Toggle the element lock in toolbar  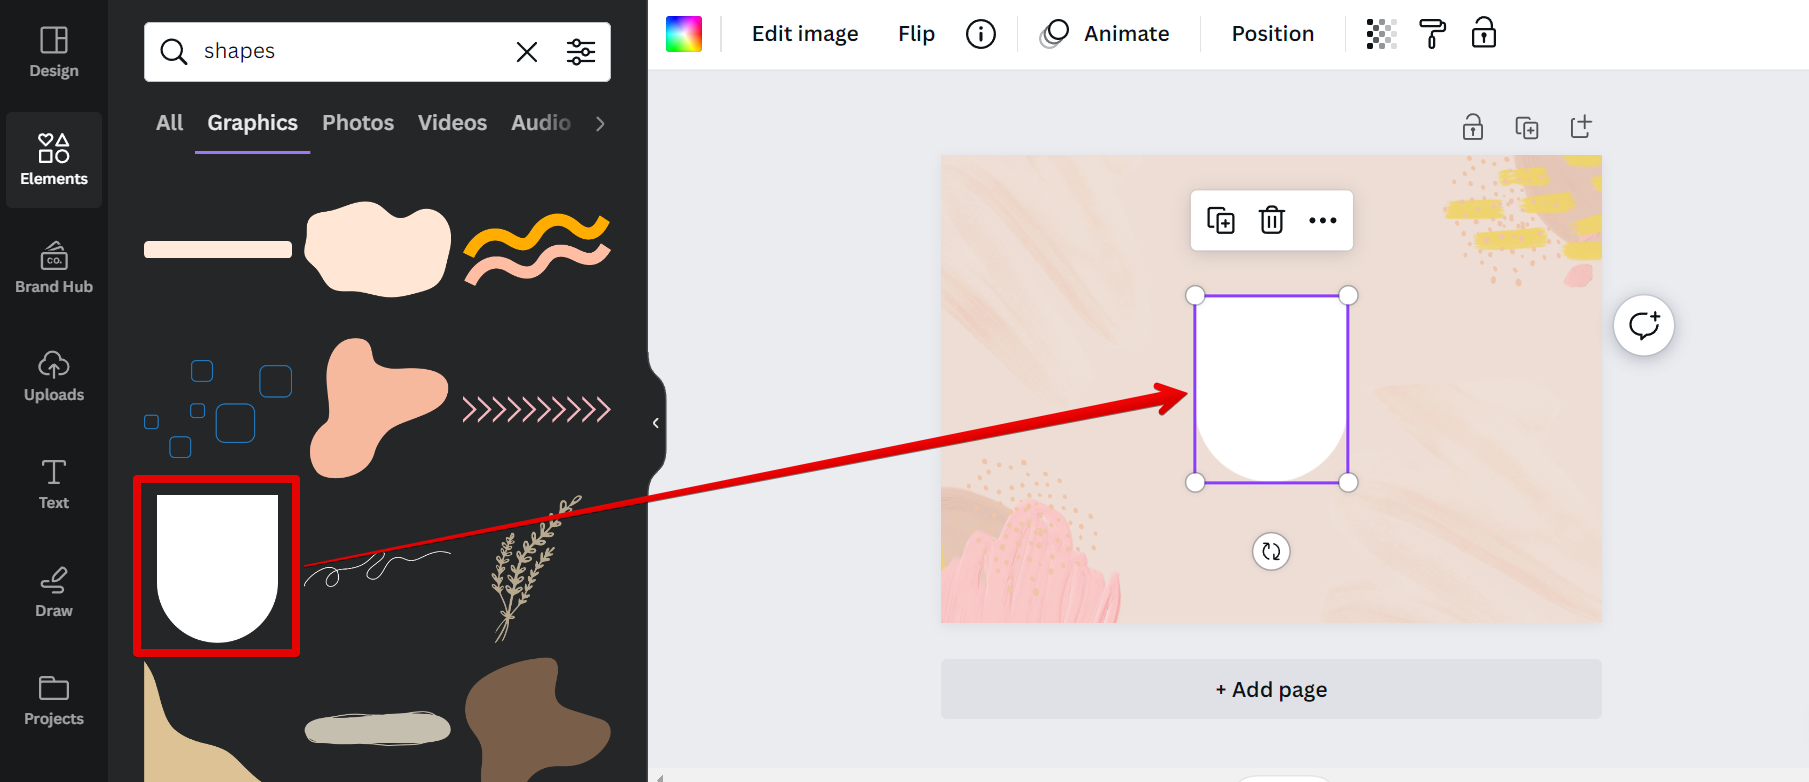[1484, 34]
